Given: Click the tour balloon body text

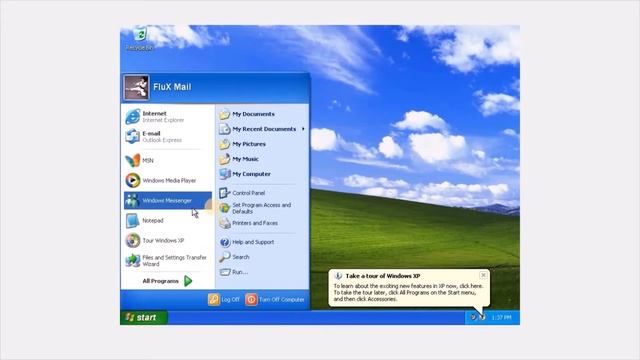Looking at the screenshot, I should pos(408,293).
